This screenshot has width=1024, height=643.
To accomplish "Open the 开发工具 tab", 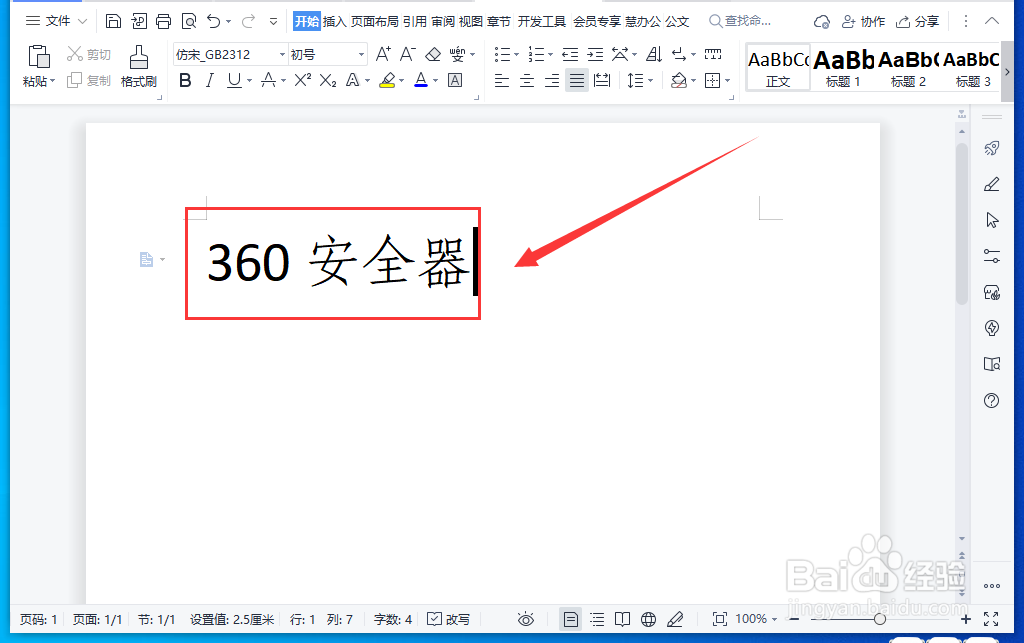I will tap(541, 22).
